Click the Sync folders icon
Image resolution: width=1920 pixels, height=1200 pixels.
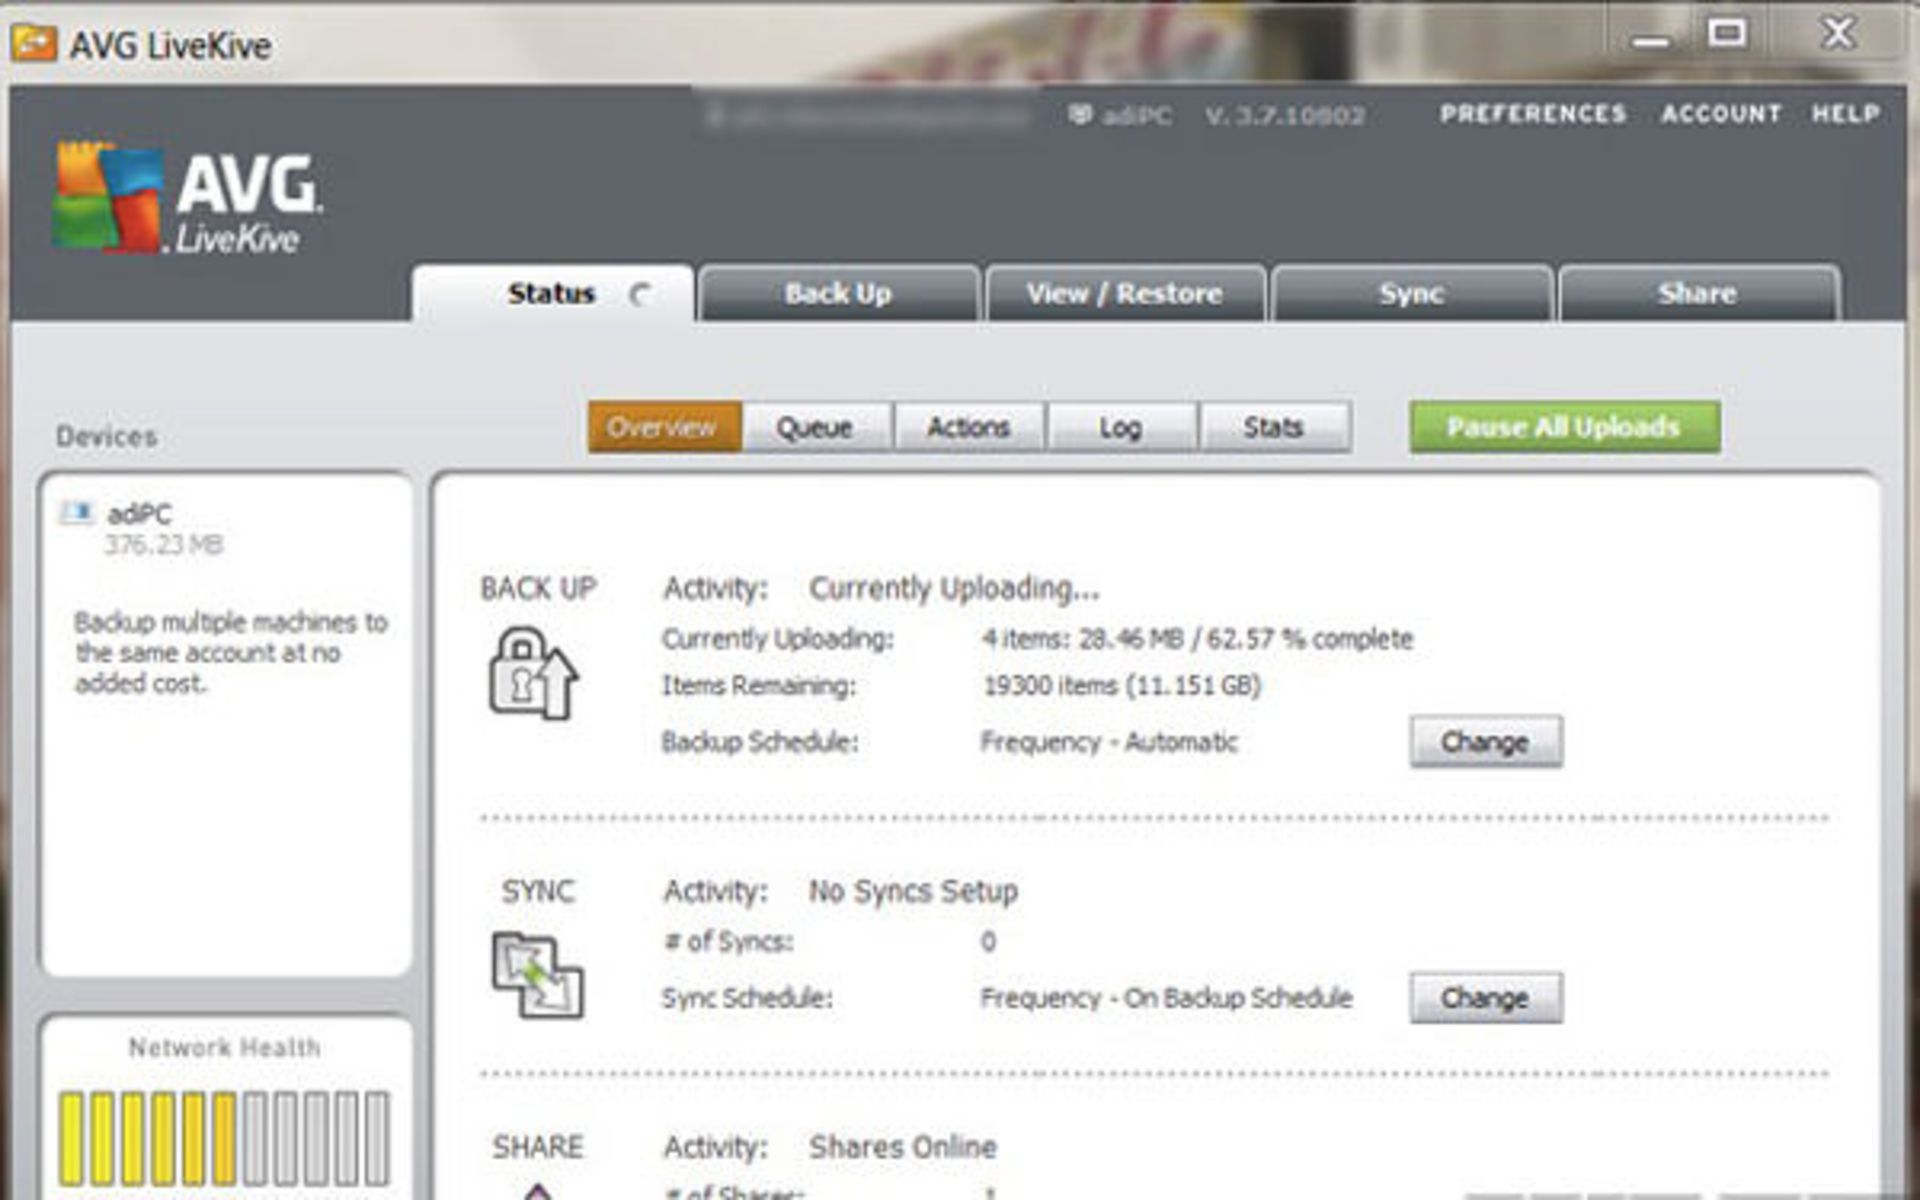click(537, 975)
